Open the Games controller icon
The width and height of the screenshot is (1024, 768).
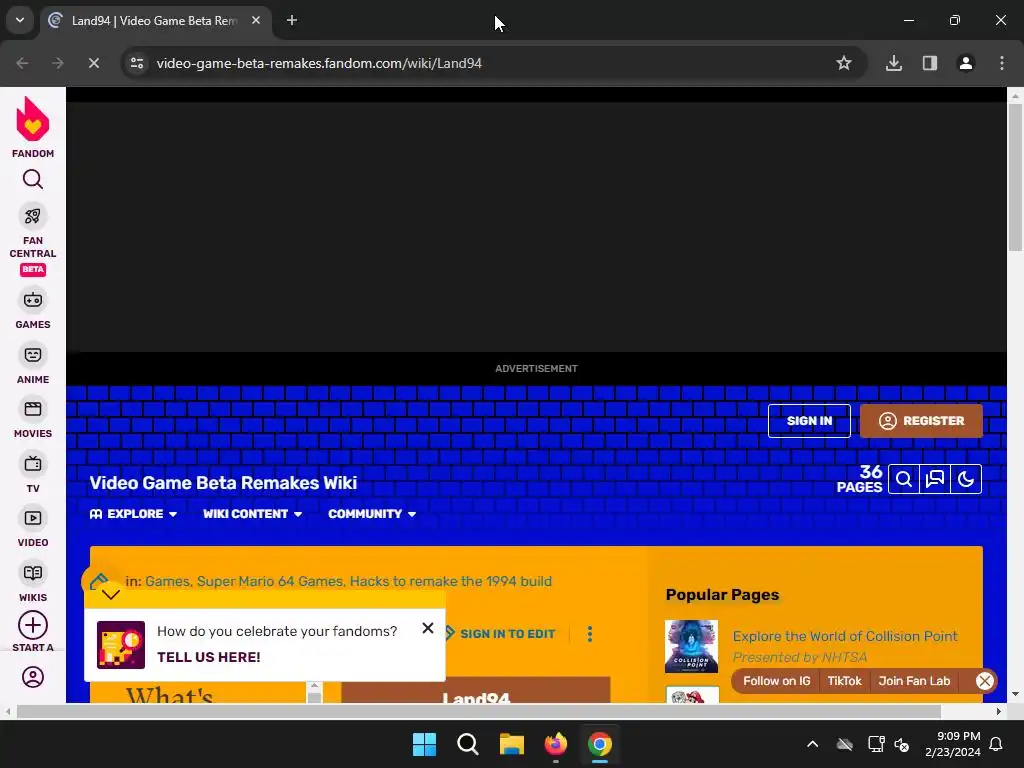pos(33,300)
